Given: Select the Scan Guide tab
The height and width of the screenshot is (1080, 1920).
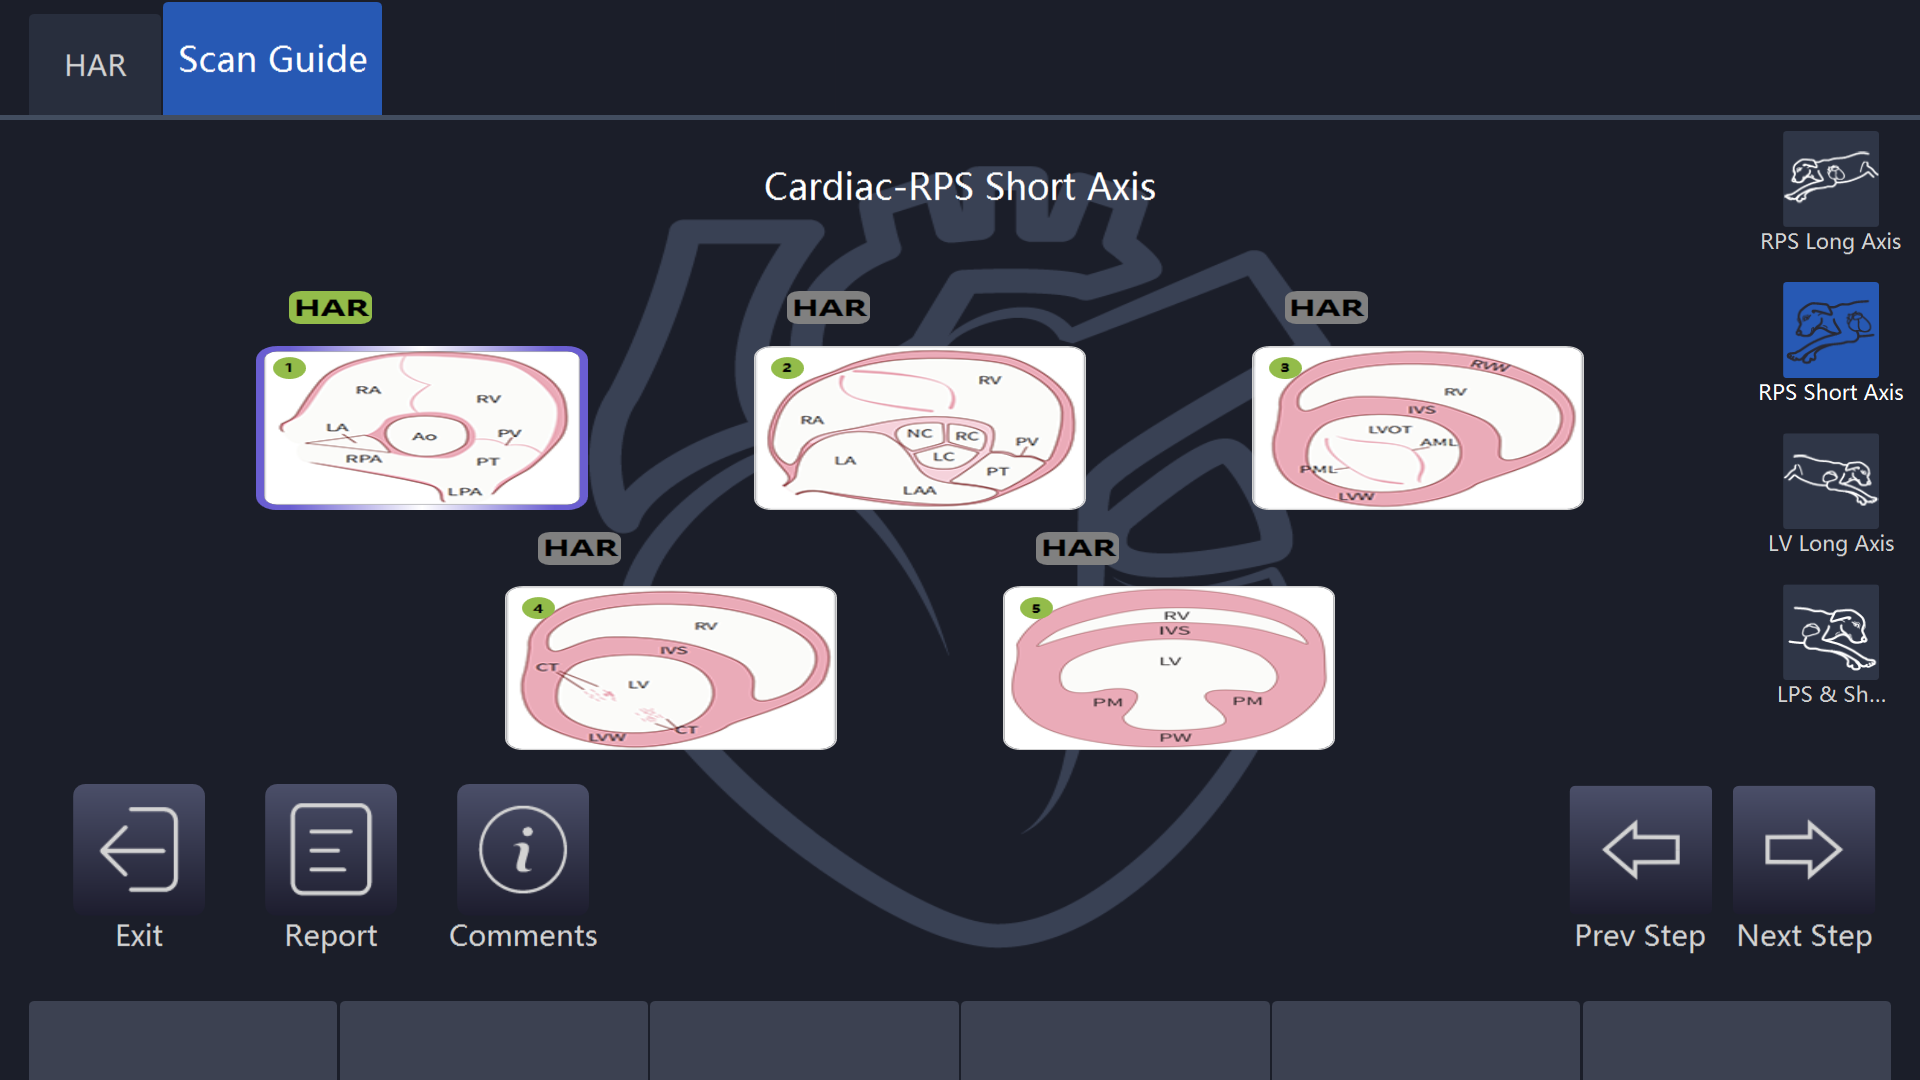Looking at the screenshot, I should point(272,59).
